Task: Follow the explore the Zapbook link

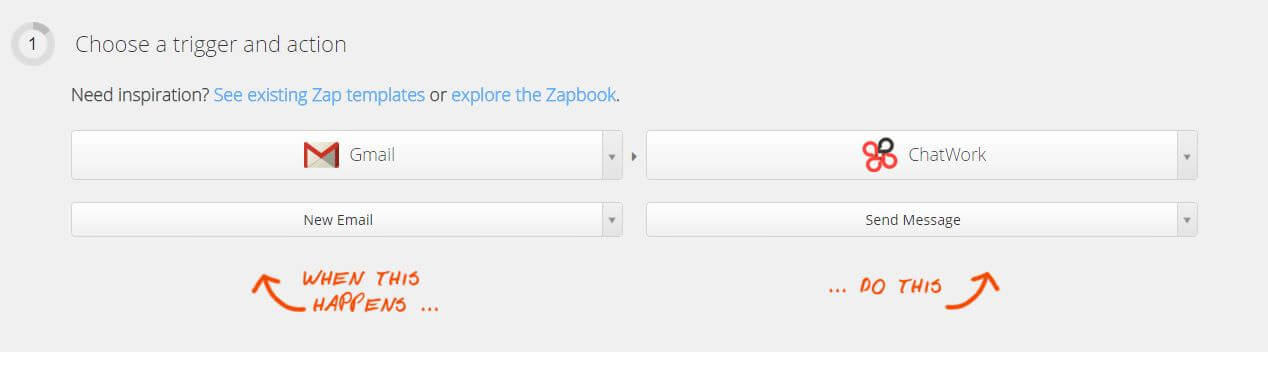Action: point(534,96)
